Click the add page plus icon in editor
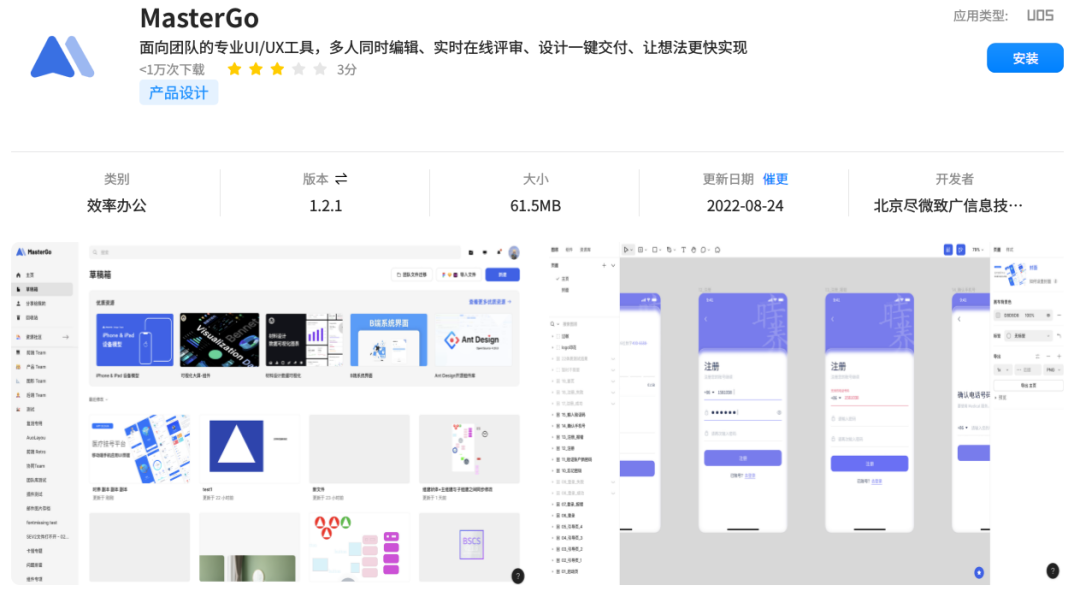Viewport: 1080px width, 597px height. pos(604,266)
